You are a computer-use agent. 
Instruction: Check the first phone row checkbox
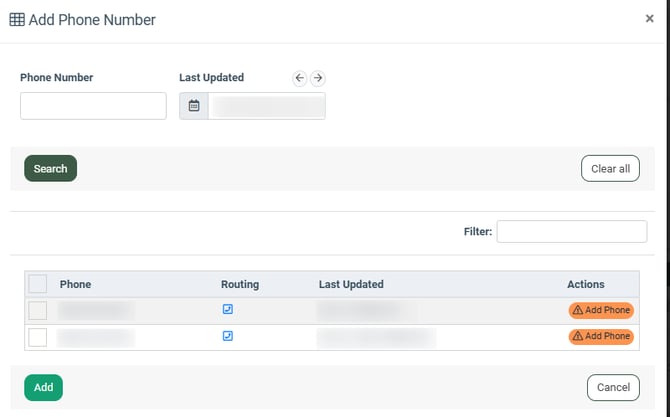pyautogui.click(x=38, y=311)
